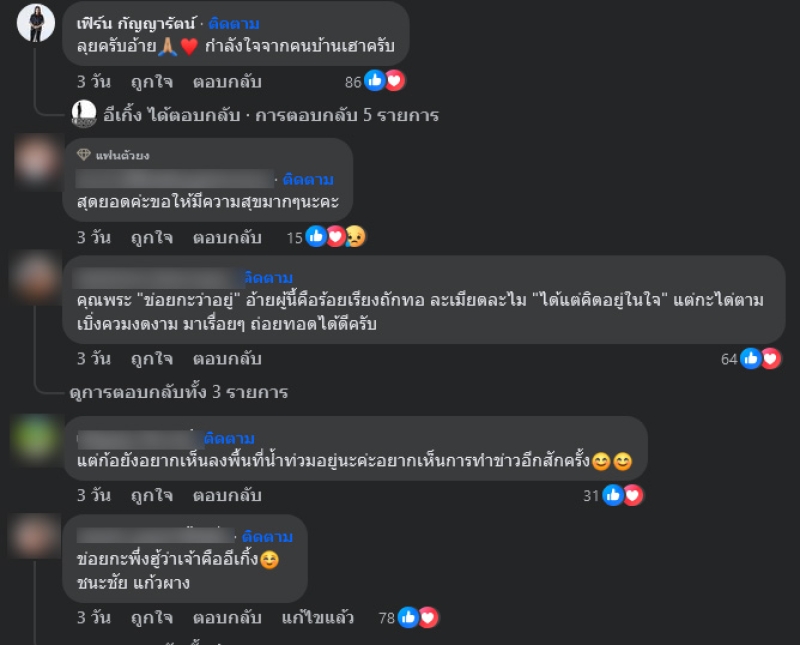800x645 pixels.
Task: Open เฟิร์น กัญญารัตน์ profile picture
Action: (x=36, y=23)
